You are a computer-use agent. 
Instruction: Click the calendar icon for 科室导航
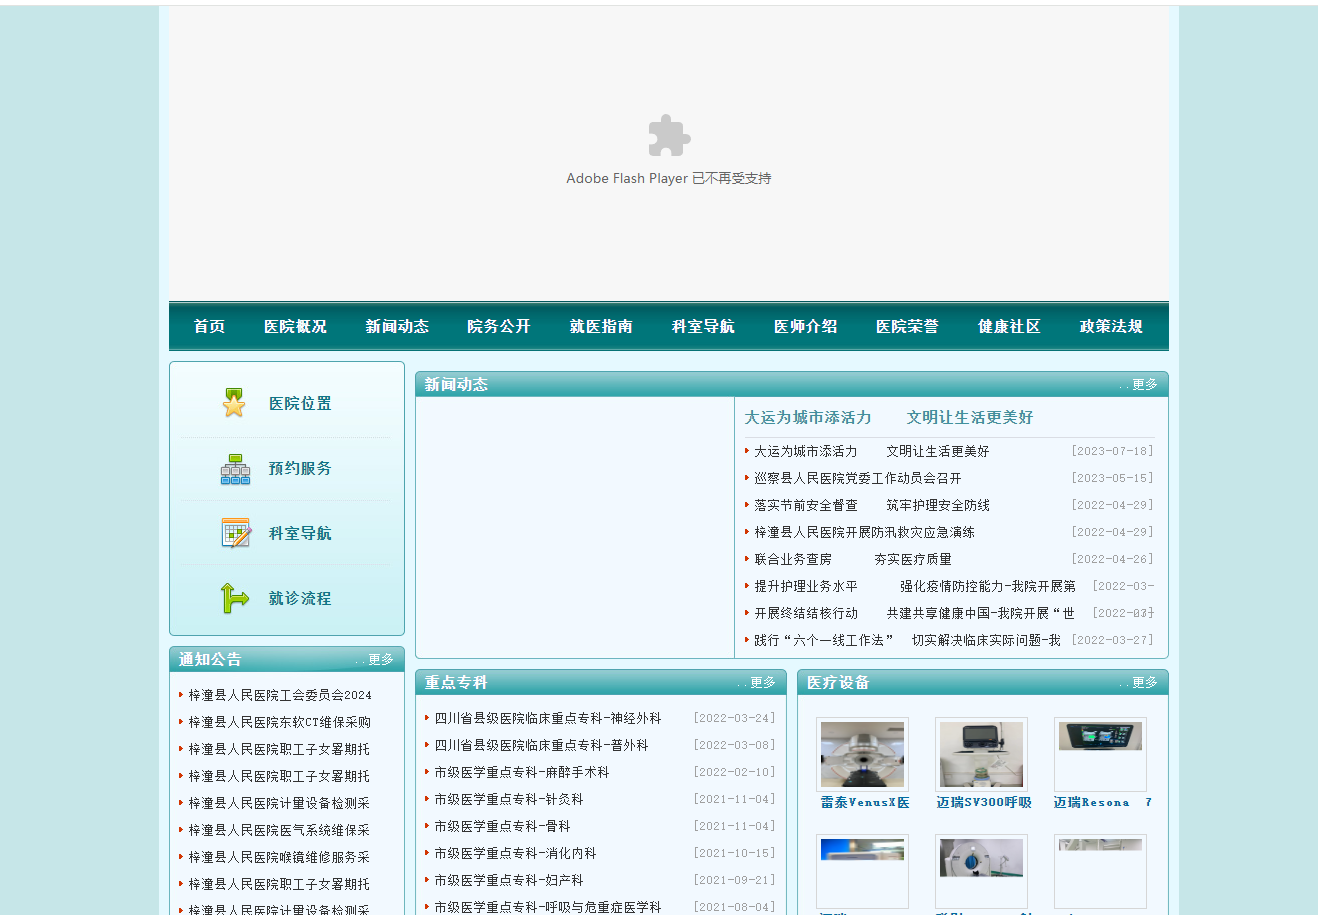click(235, 533)
